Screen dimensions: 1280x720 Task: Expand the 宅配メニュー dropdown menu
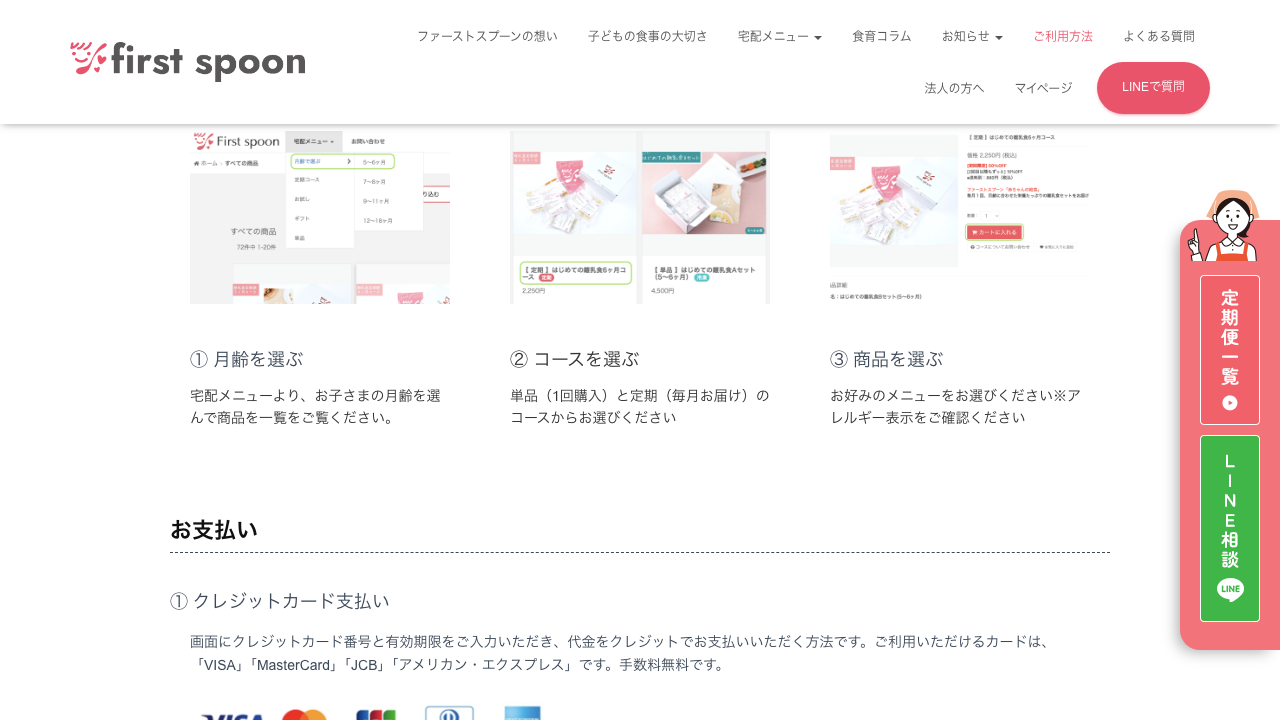point(780,36)
